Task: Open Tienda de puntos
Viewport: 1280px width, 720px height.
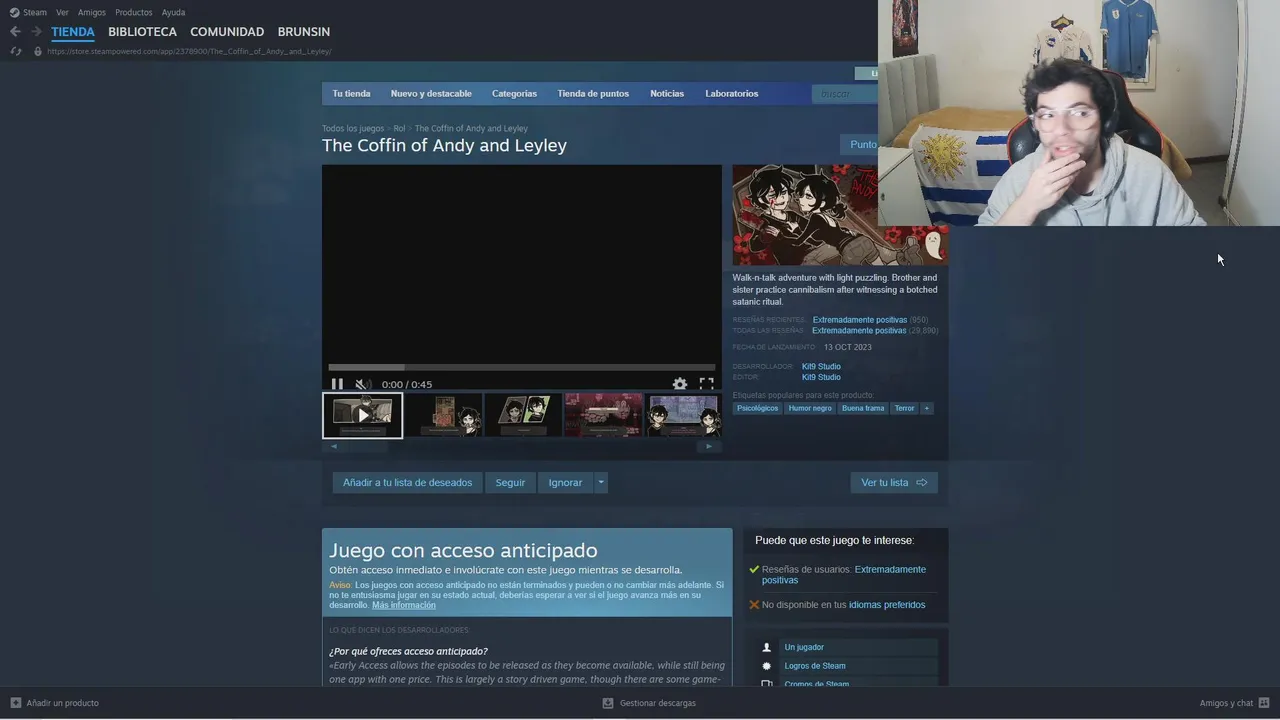Action: point(593,93)
